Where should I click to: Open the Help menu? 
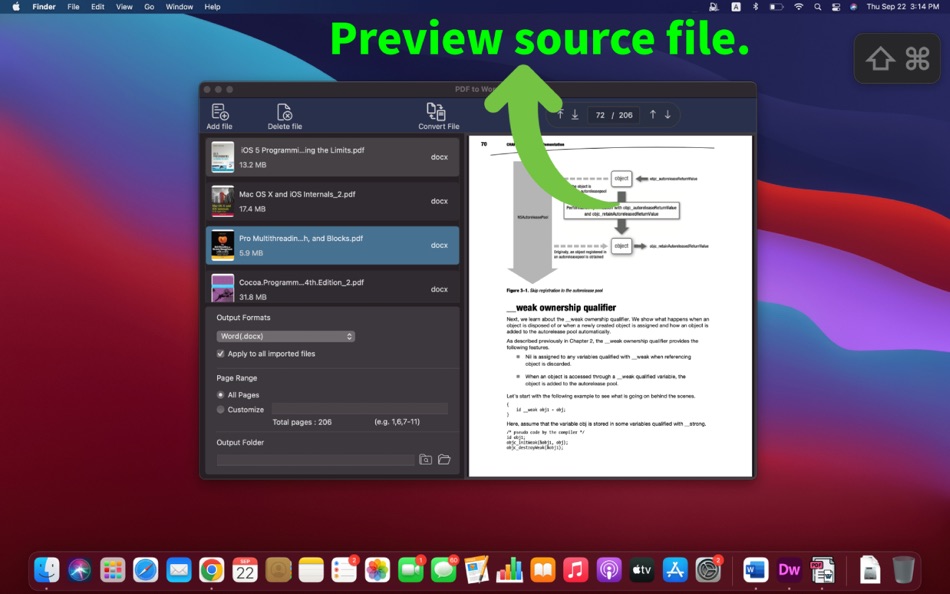pos(212,7)
